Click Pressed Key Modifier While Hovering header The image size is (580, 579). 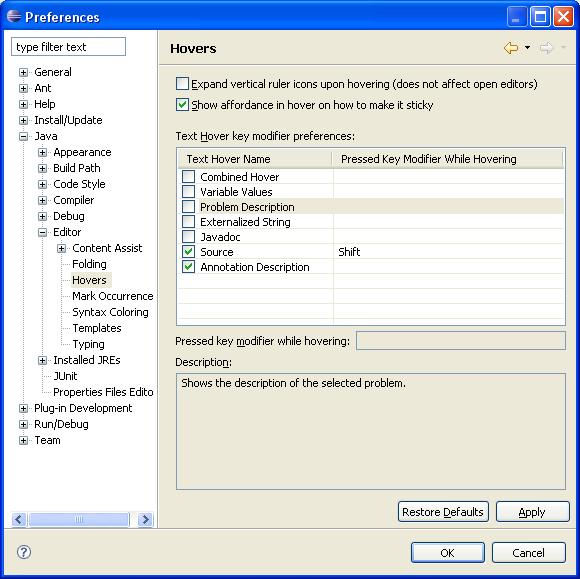(x=447, y=159)
